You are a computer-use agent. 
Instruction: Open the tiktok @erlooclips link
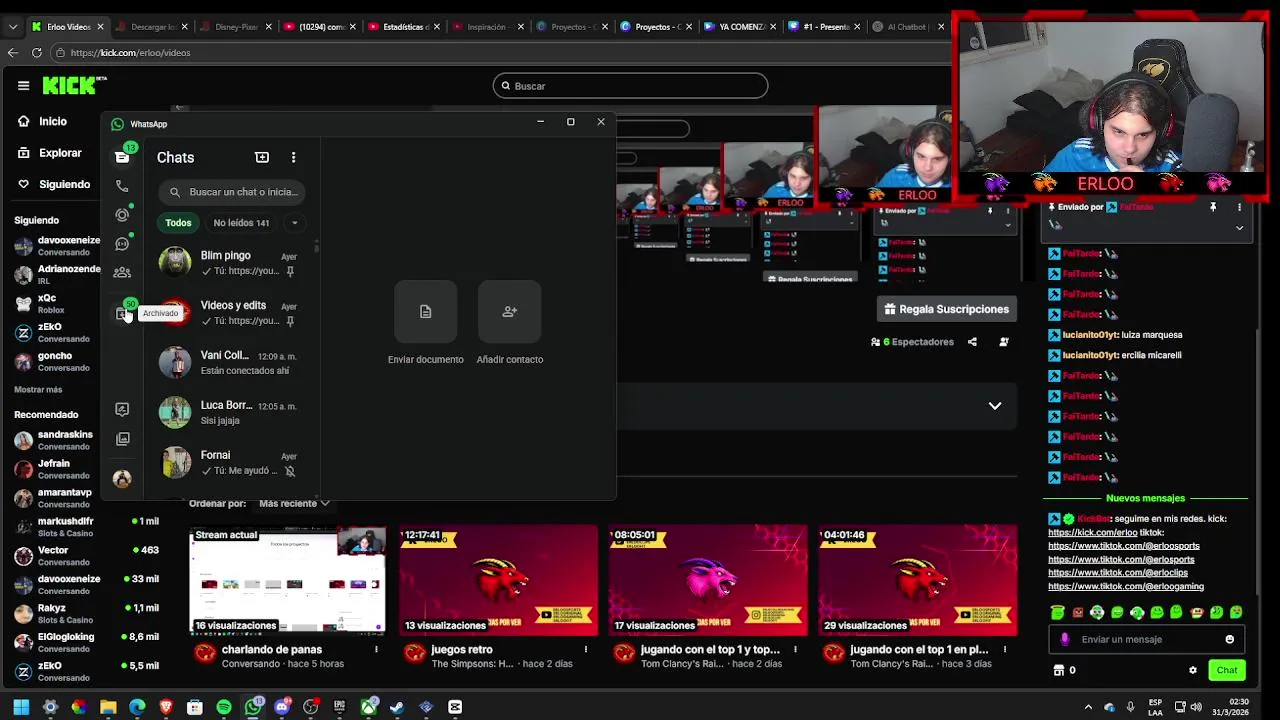(1118, 573)
